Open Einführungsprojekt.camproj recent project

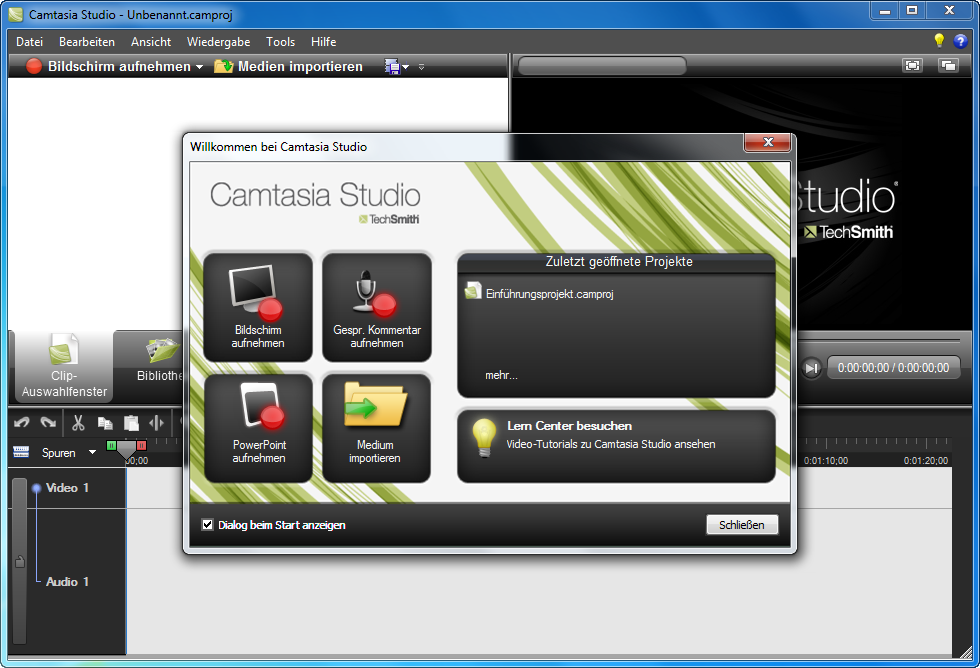[541, 294]
